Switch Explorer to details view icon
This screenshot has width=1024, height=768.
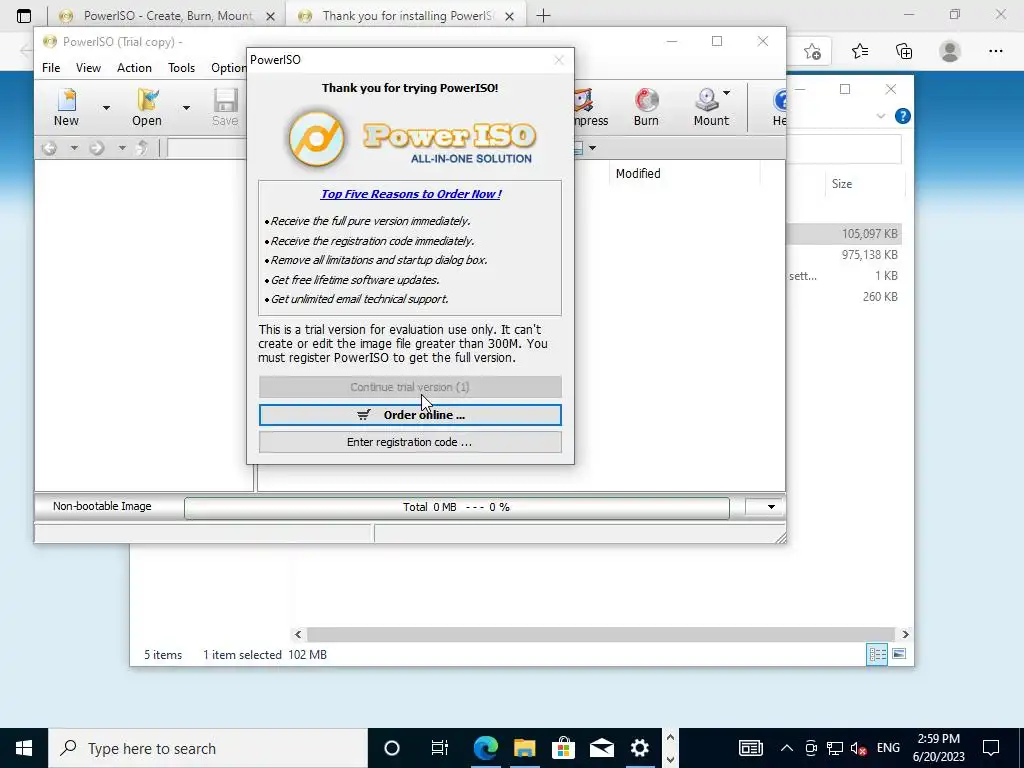(x=877, y=654)
